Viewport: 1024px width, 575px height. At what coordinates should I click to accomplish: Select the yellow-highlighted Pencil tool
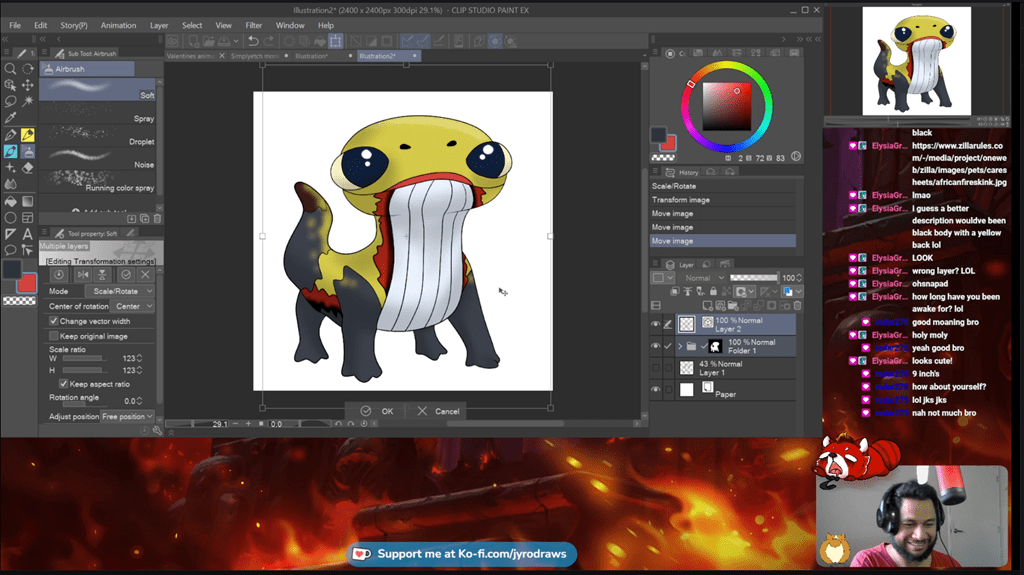pos(27,135)
